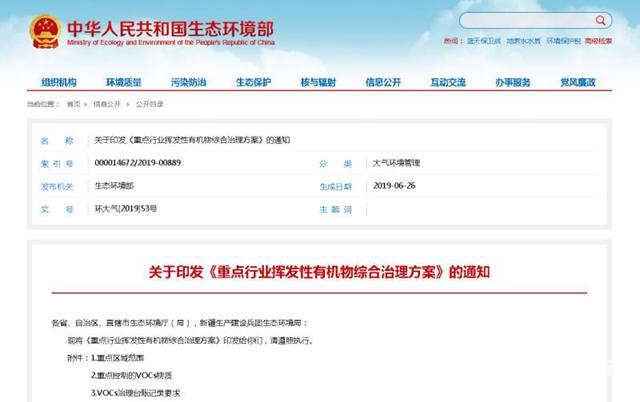Click the sentence 现将《重点行业…》印发给你们
The width and height of the screenshot is (640, 402).
[191, 340]
